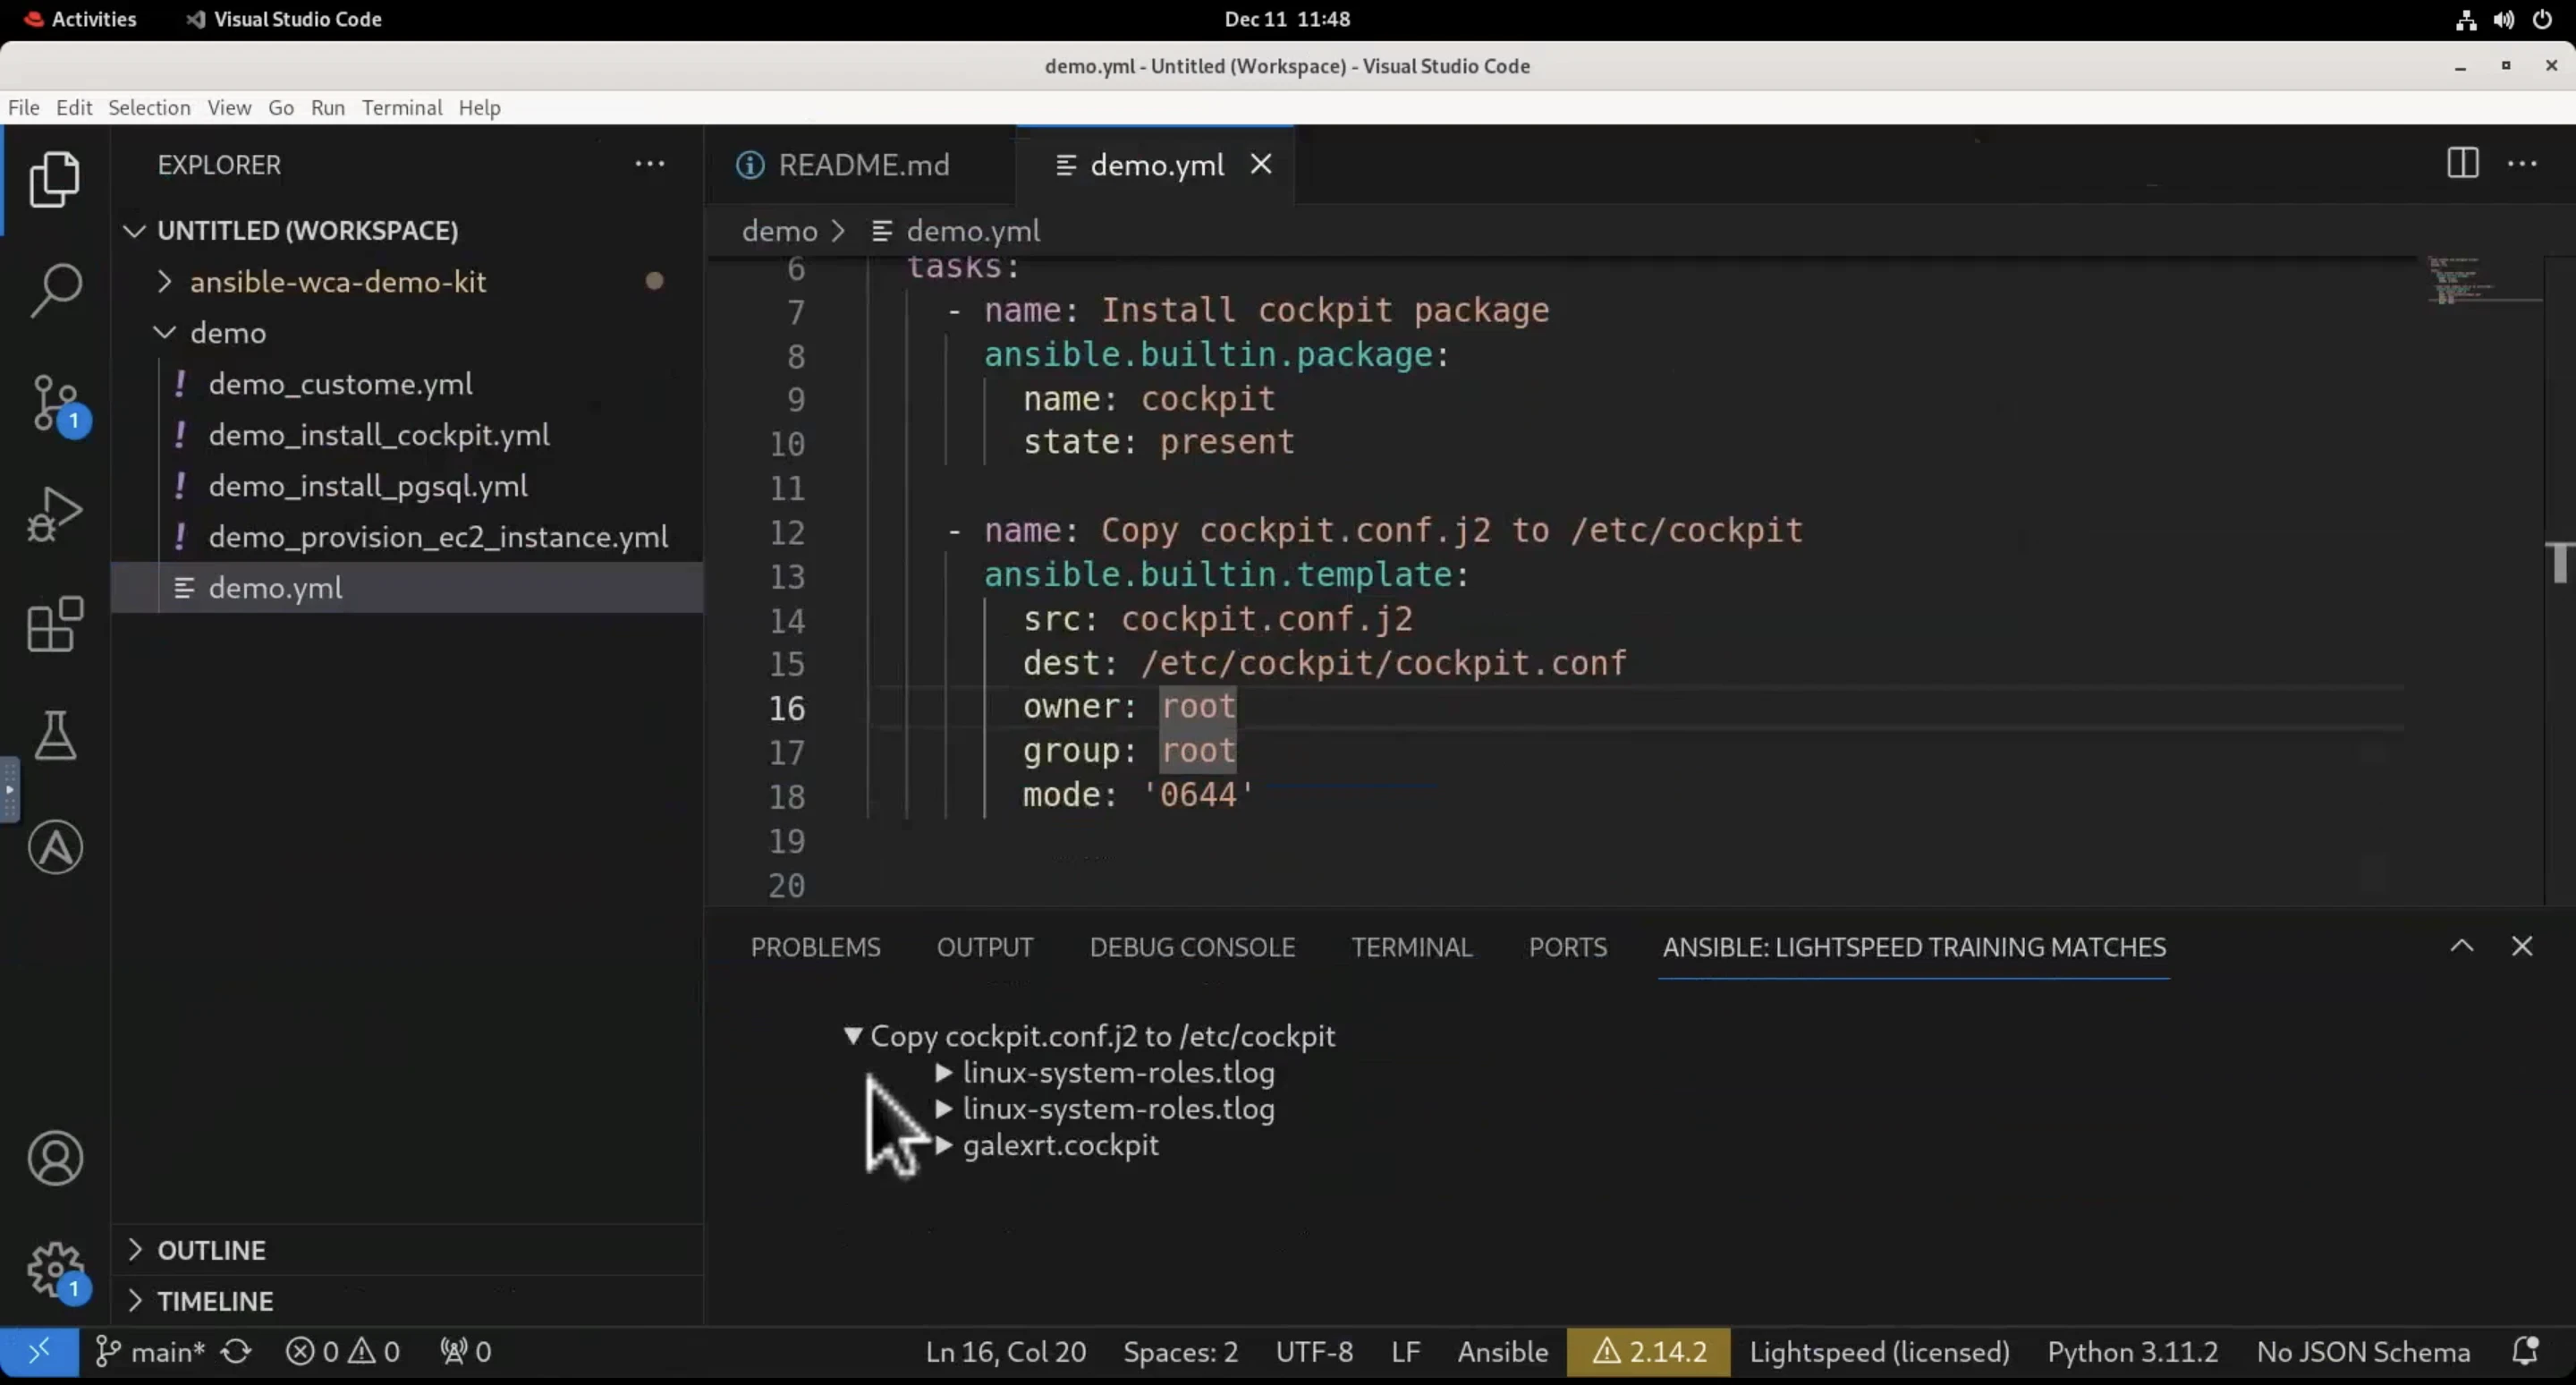Split the editor to the right
Screen dimensions: 2576x1385
2462,163
